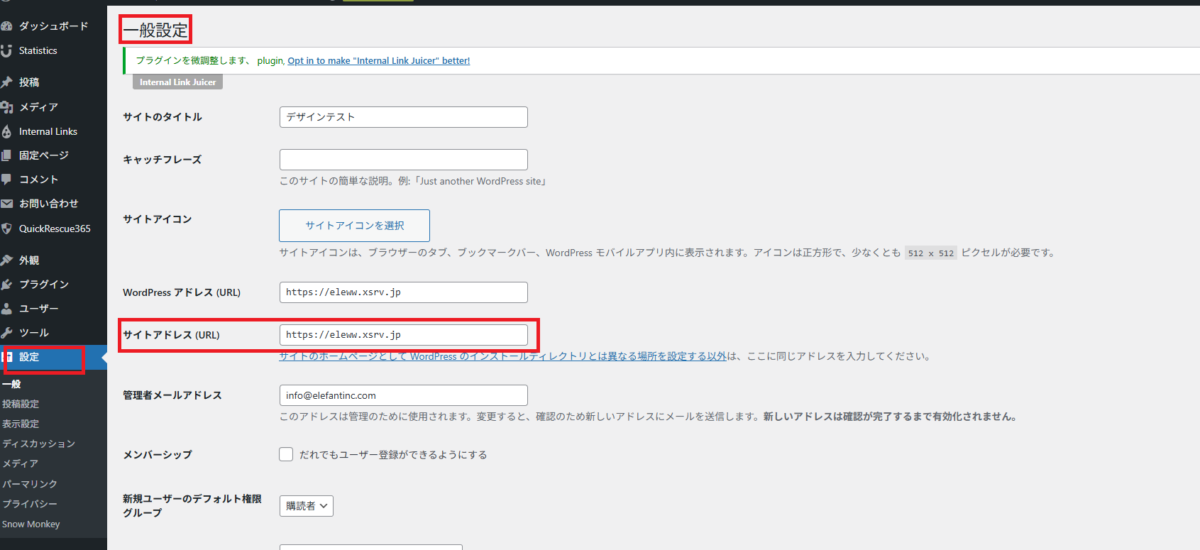Image resolution: width=1200 pixels, height=550 pixels.
Task: Click the Opt in to Internal Link Juicer link
Action: click(x=378, y=60)
